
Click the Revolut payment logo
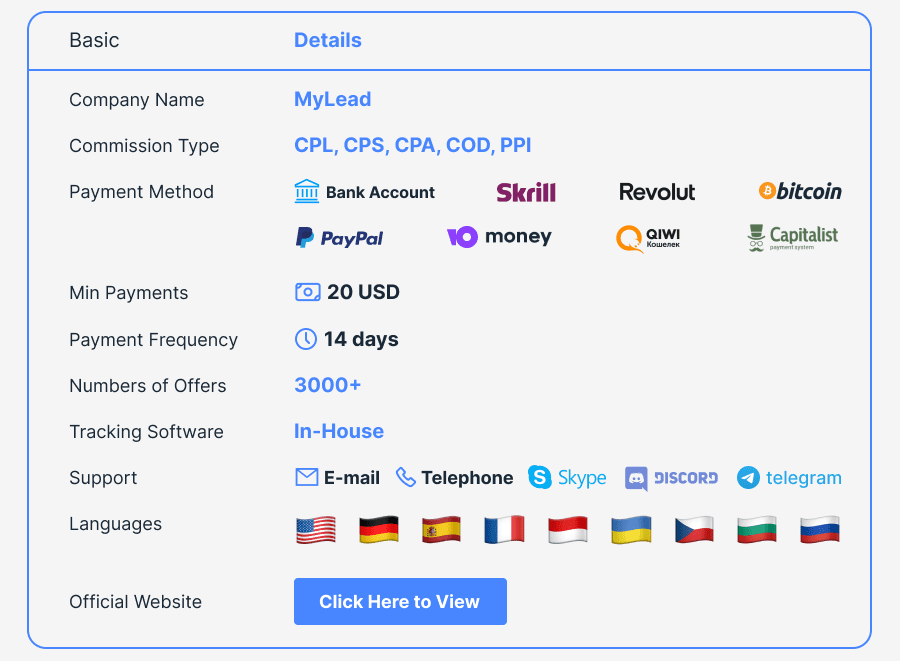click(x=657, y=192)
